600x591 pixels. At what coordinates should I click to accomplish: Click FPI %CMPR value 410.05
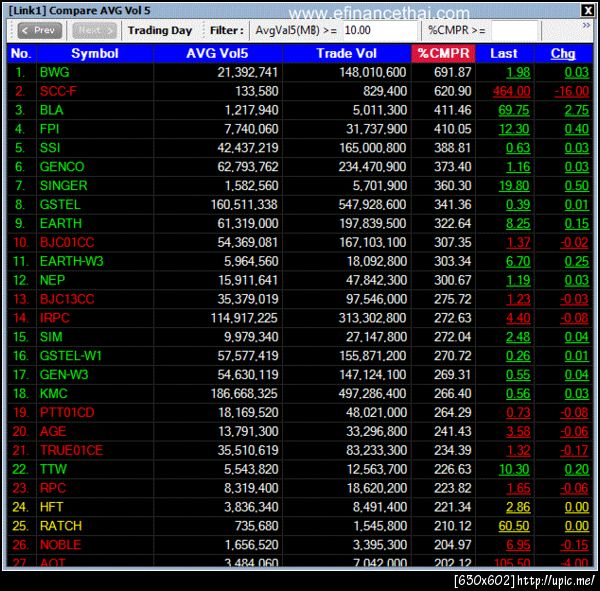pyautogui.click(x=453, y=129)
